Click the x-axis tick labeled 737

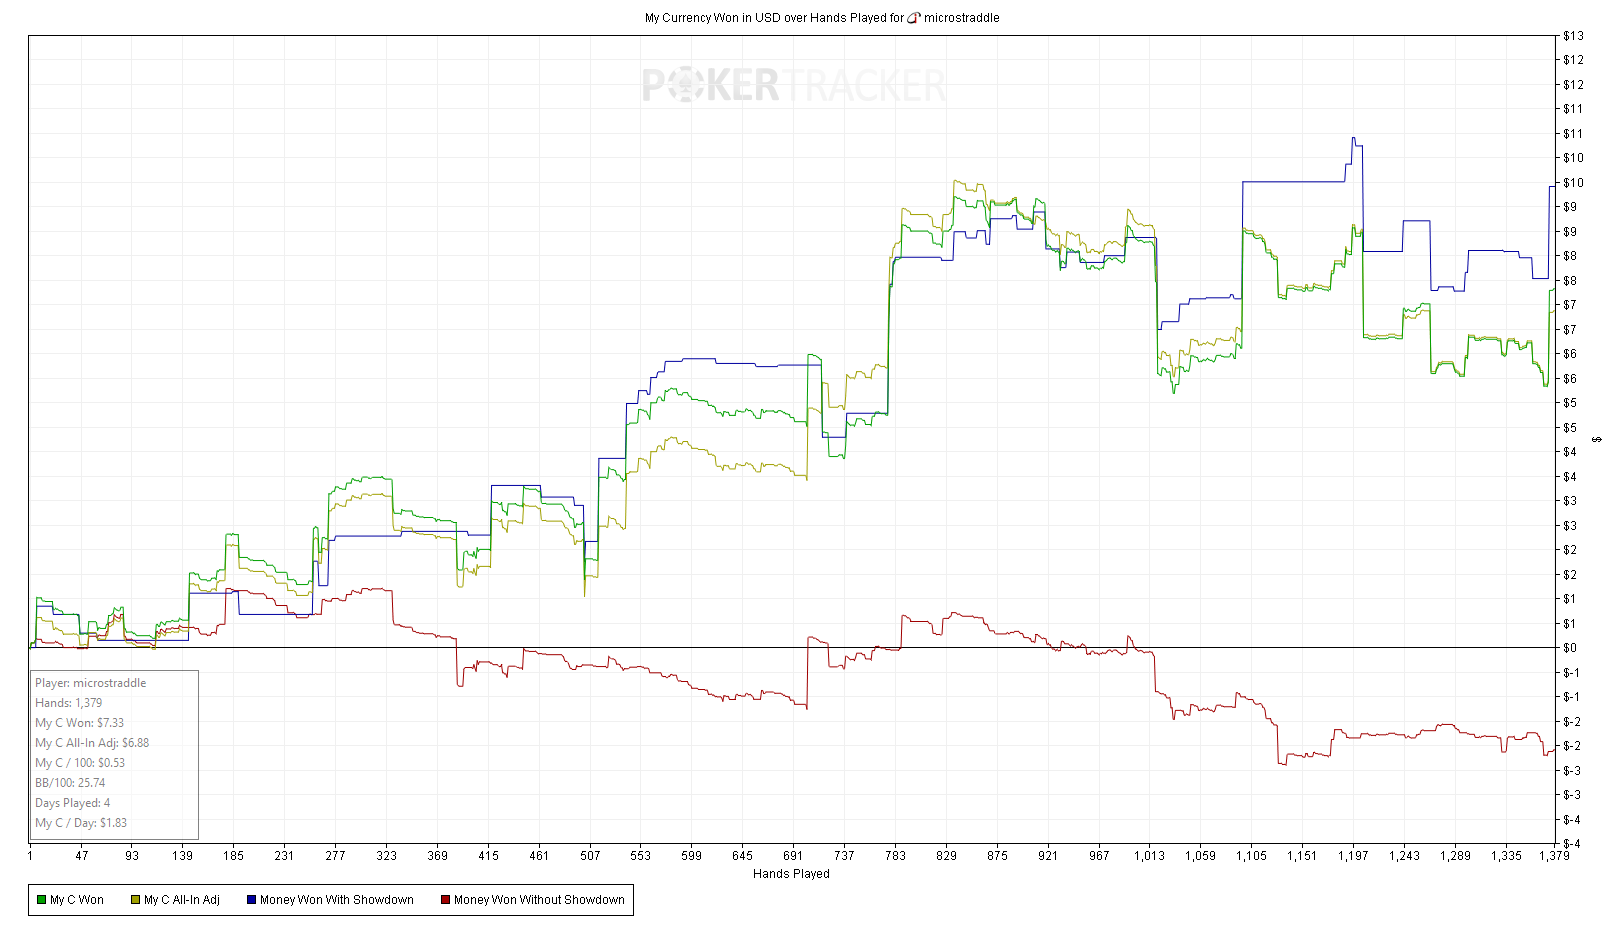(x=844, y=856)
